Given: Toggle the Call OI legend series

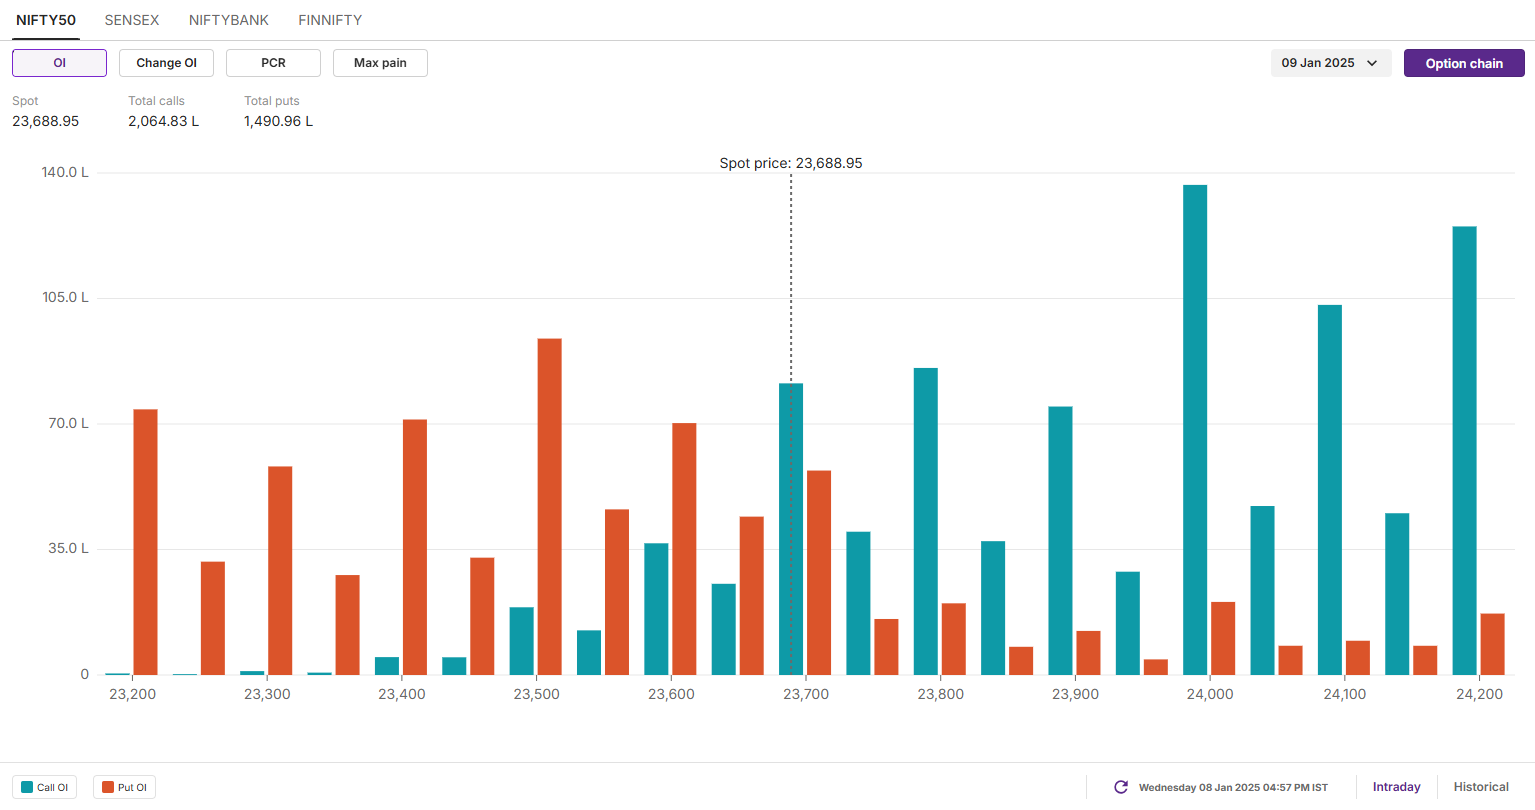Looking at the screenshot, I should tap(44, 787).
